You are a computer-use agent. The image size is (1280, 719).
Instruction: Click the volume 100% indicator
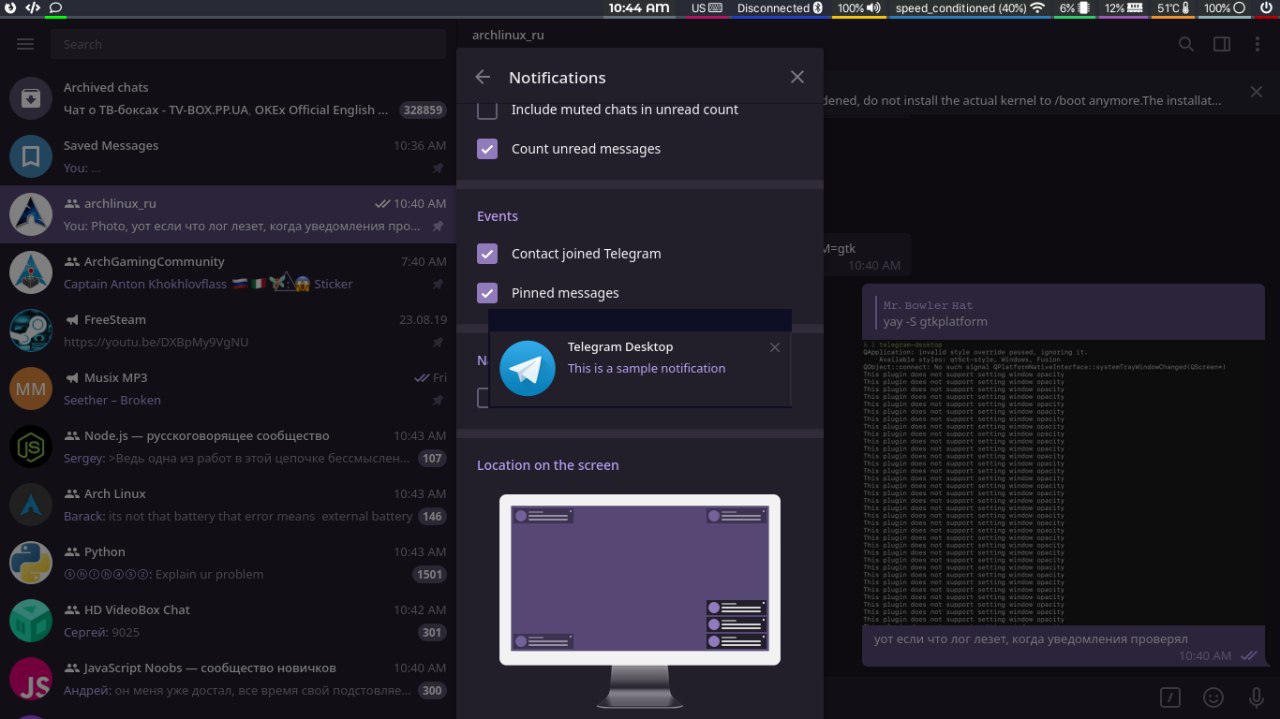[x=859, y=8]
